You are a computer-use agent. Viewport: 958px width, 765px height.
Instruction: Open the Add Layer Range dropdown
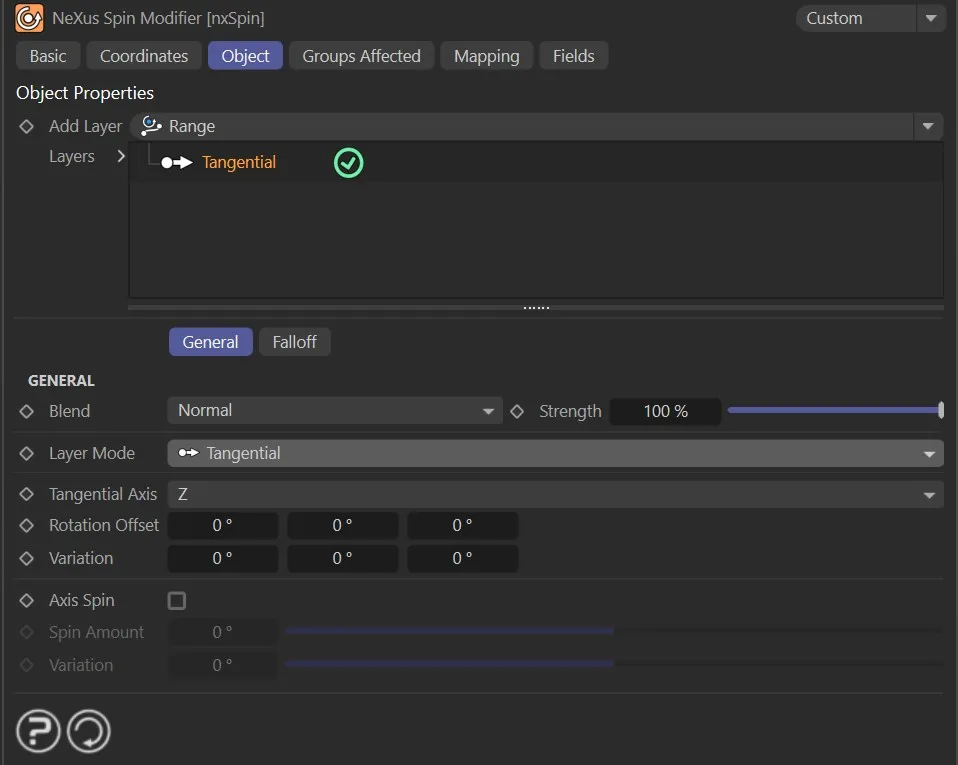[x=536, y=127]
